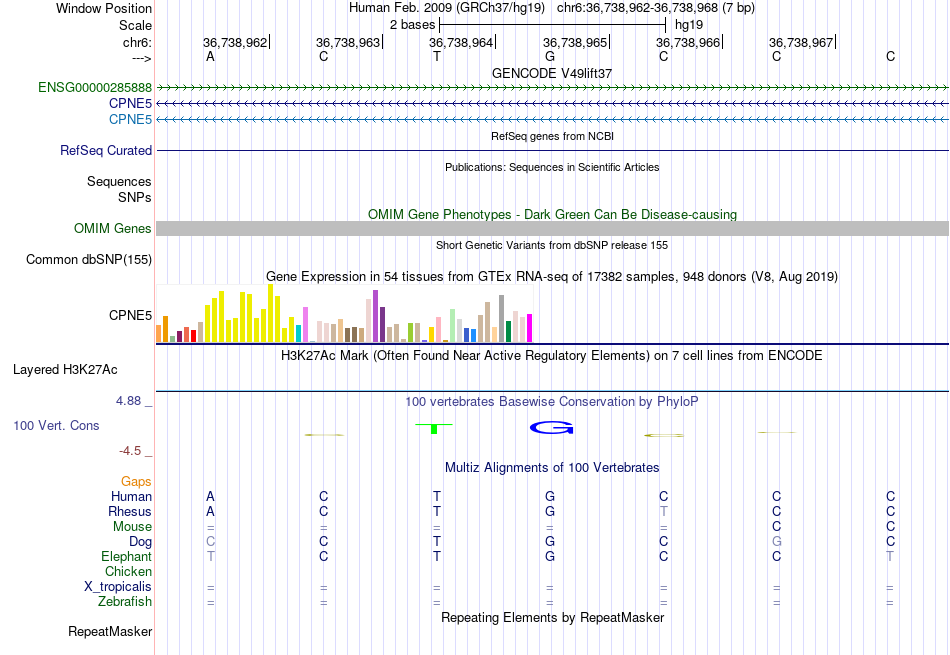The height and width of the screenshot is (655, 950).
Task: Click the Mouse species label
Action: point(132,527)
